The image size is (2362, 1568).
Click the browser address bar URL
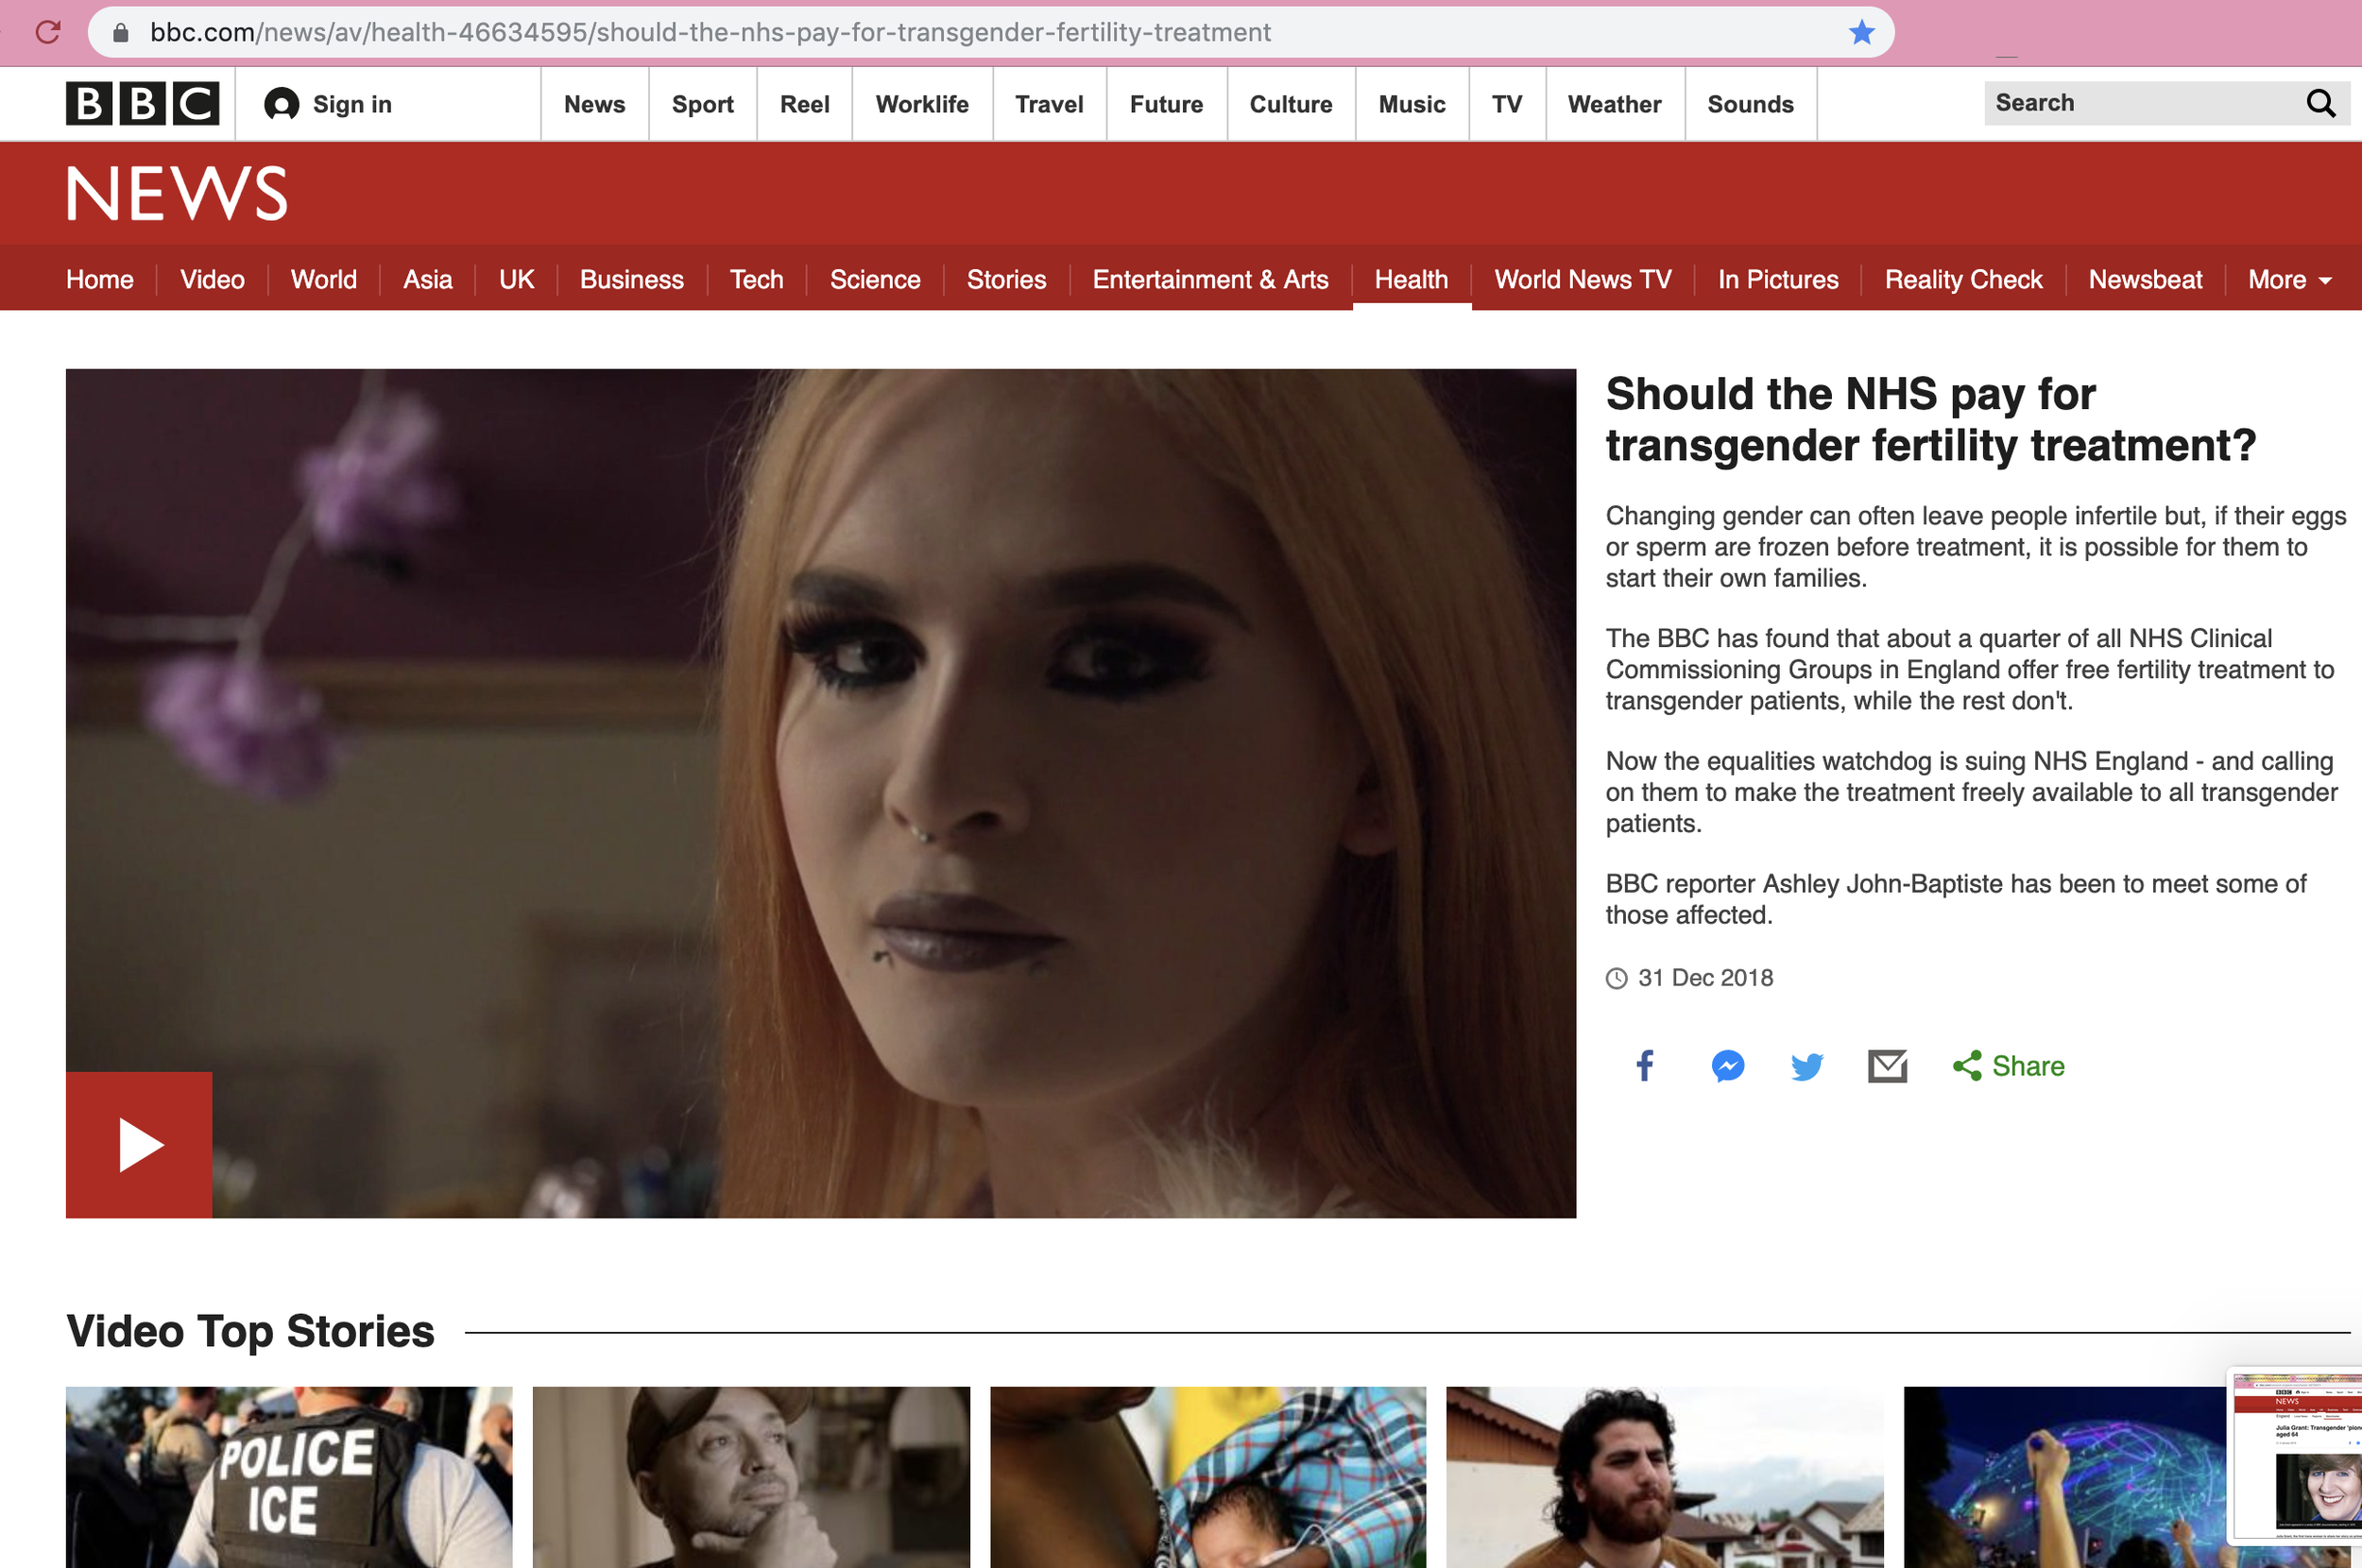710,33
